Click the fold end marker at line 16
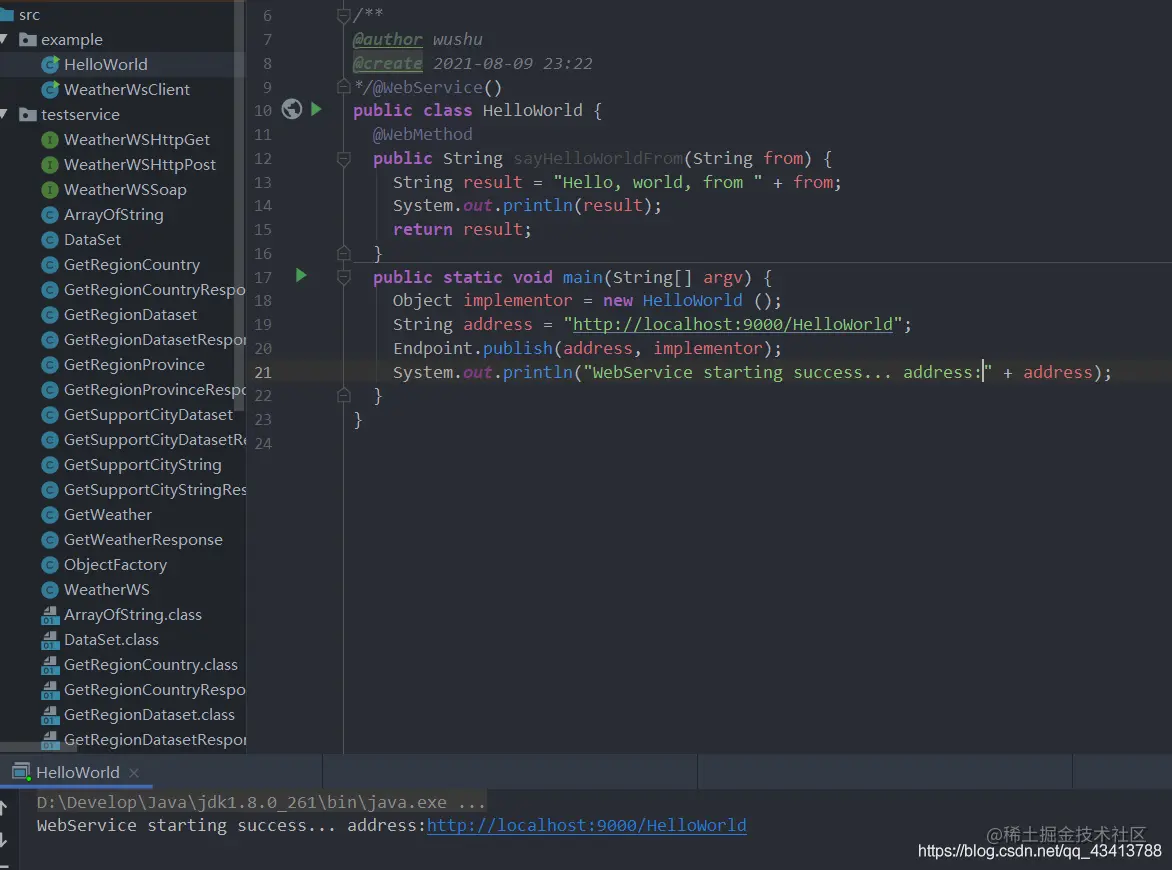This screenshot has height=870, width=1172. pyautogui.click(x=344, y=253)
